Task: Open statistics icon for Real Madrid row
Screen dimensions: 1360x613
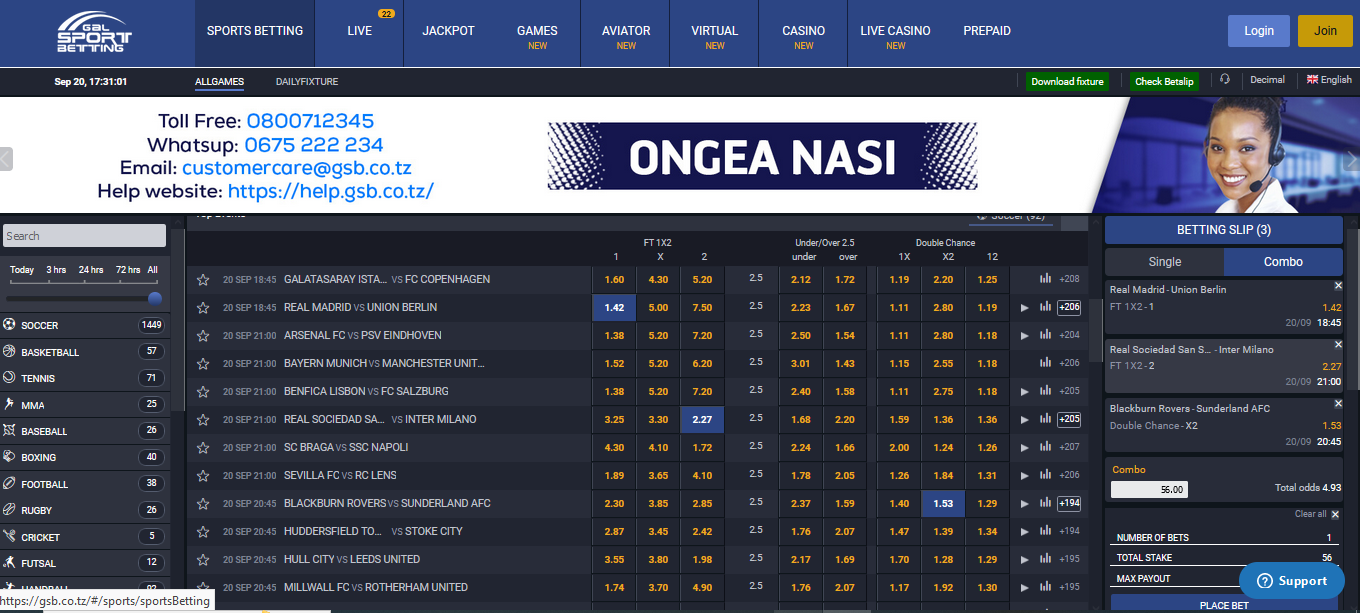Action: click(1046, 307)
